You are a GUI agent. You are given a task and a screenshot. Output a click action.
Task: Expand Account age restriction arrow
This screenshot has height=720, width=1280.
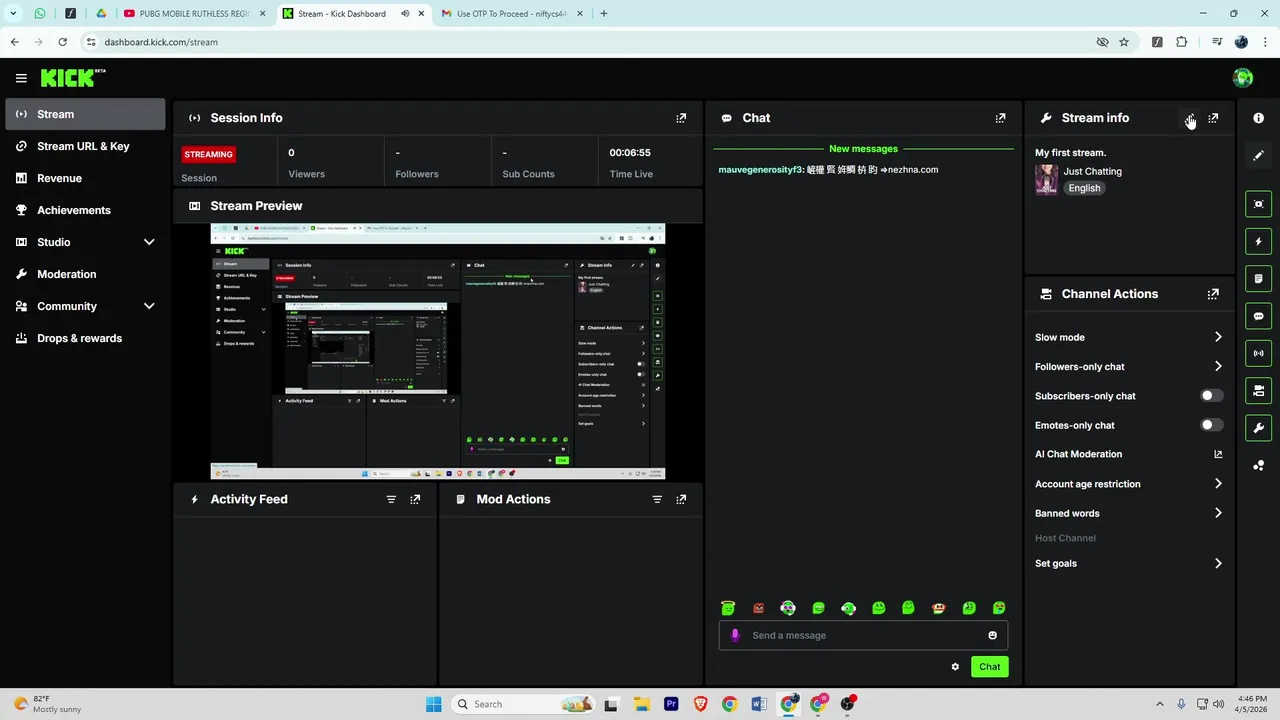pos(1218,484)
